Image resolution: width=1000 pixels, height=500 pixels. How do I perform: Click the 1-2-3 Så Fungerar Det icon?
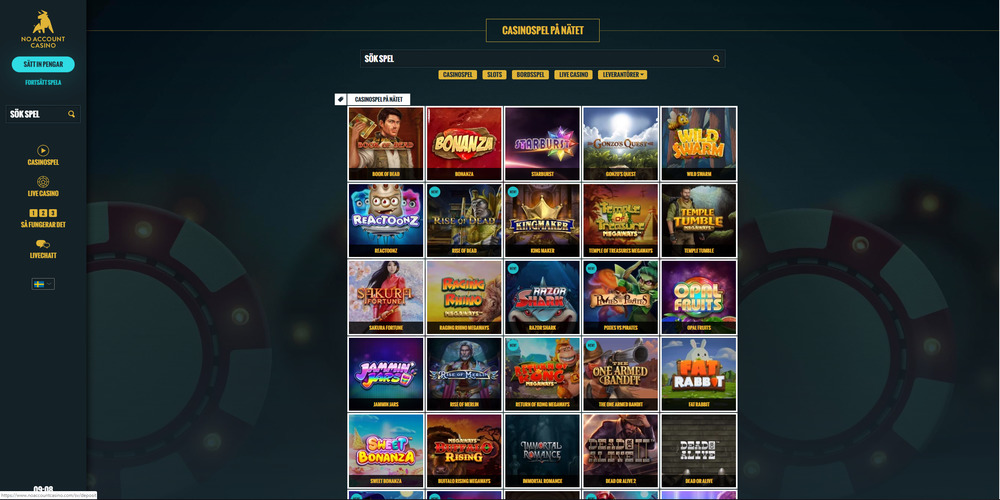click(x=43, y=213)
